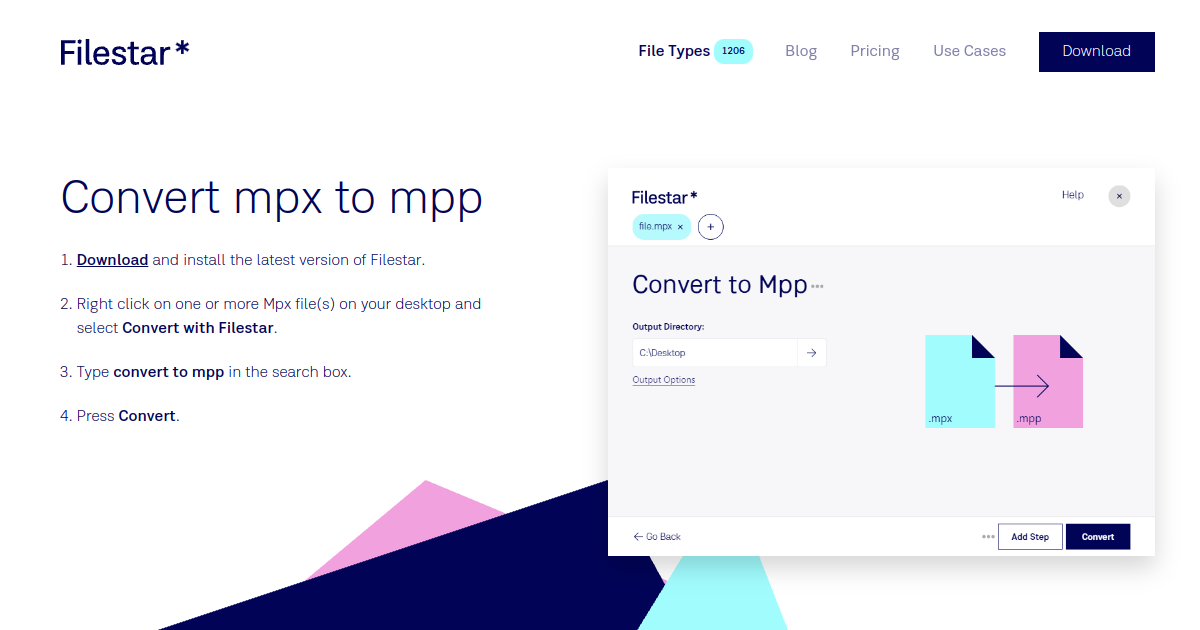Click the 1206 file types badge

point(733,51)
